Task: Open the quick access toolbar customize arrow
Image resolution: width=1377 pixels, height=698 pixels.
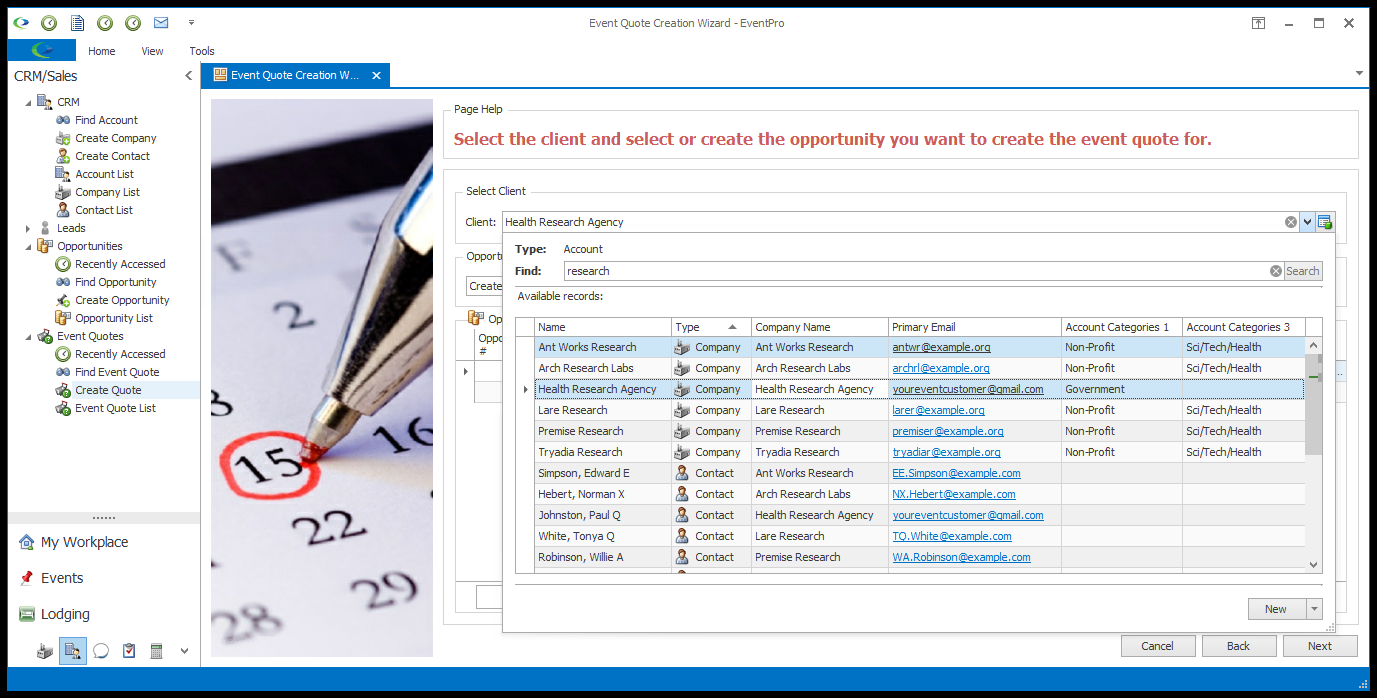Action: click(191, 22)
